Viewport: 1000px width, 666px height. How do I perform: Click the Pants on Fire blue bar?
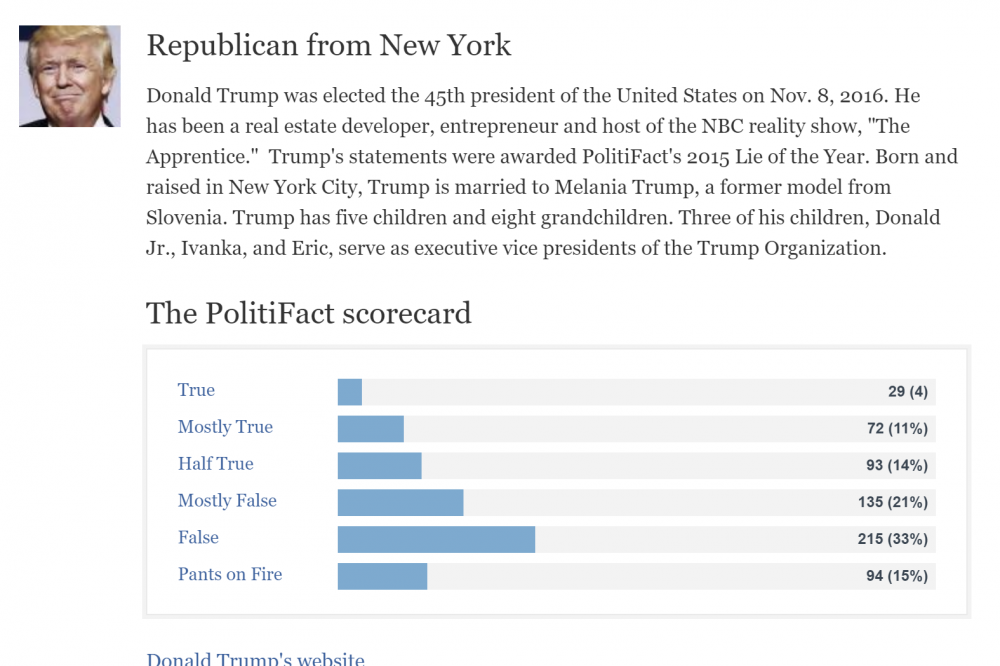pos(383,577)
